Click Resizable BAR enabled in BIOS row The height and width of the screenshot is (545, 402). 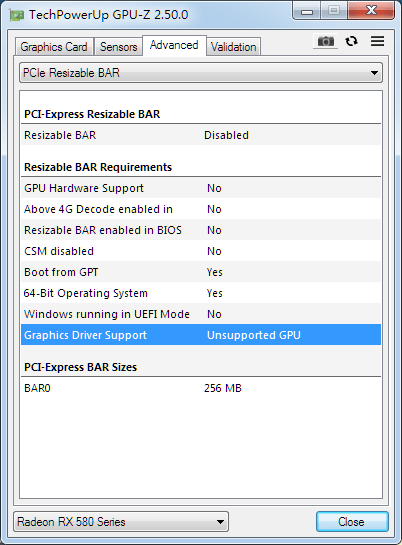point(201,230)
